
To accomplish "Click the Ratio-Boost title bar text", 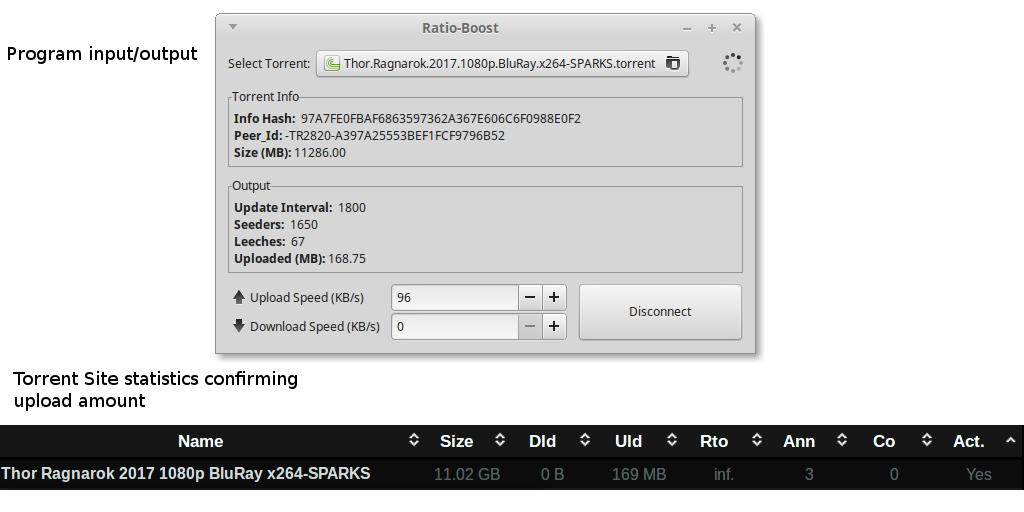I will [x=460, y=28].
